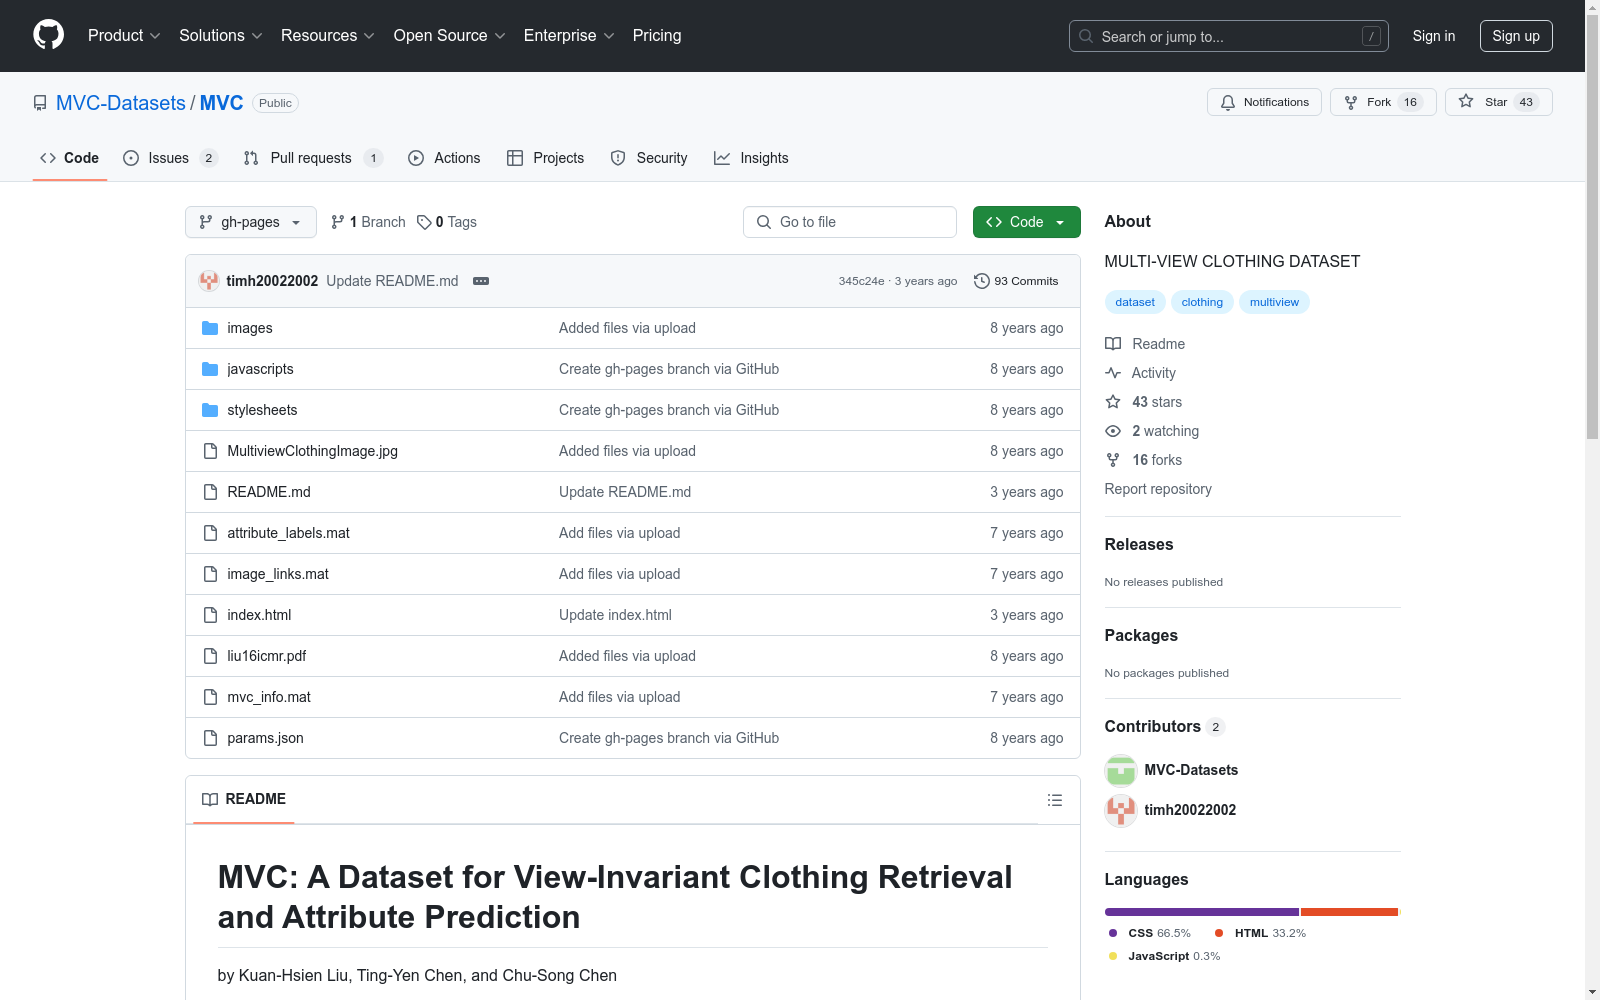1600x1000 pixels.
Task: Click the GitHub logo icon
Action: pyautogui.click(x=48, y=35)
